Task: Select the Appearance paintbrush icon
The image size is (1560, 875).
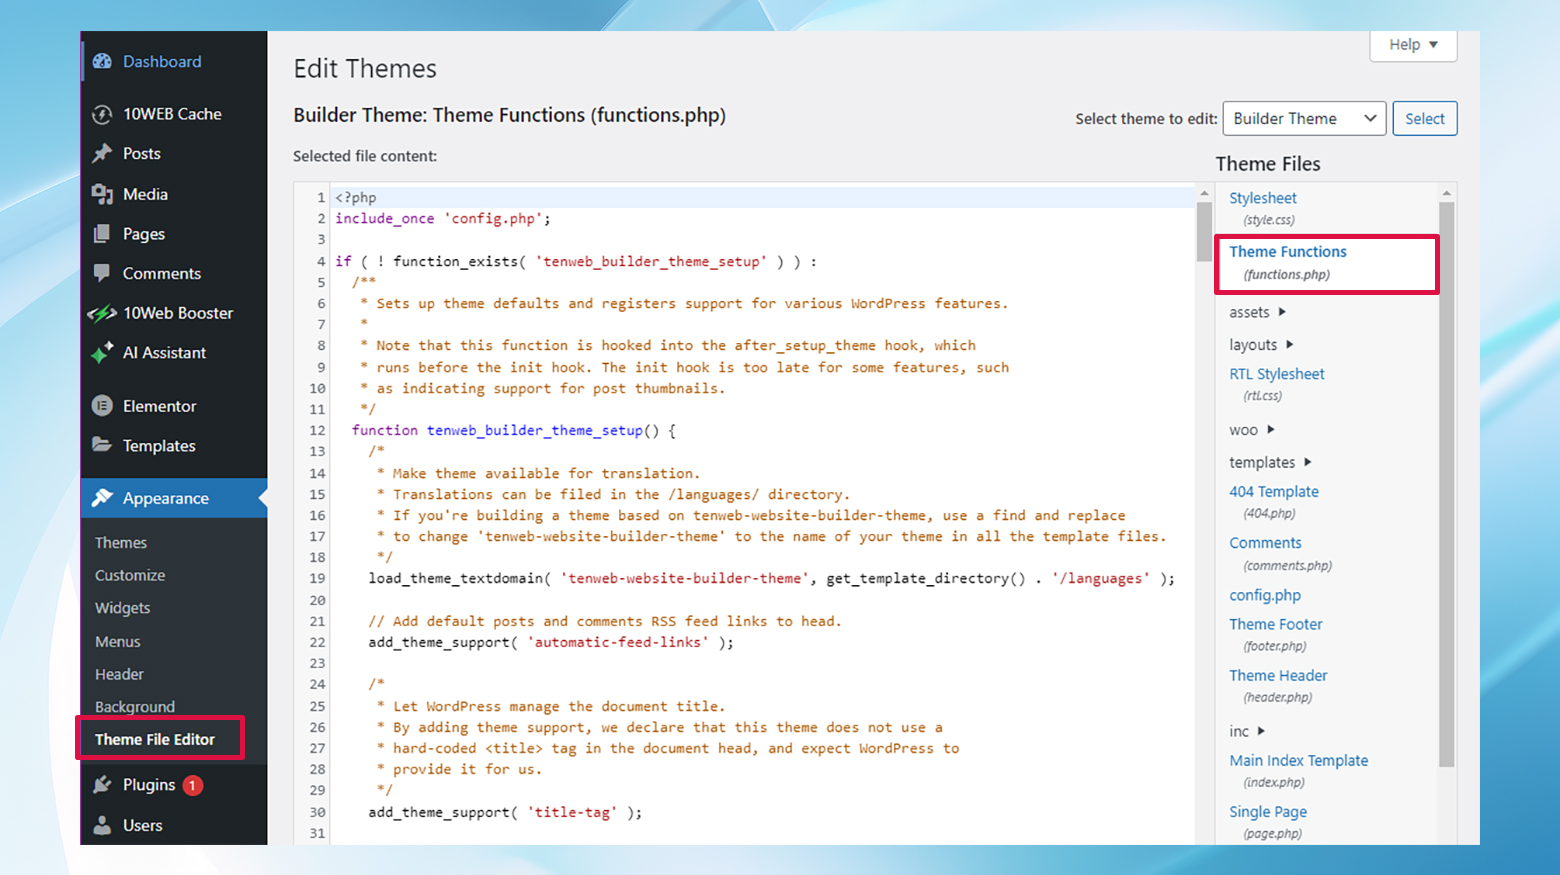Action: [x=102, y=497]
